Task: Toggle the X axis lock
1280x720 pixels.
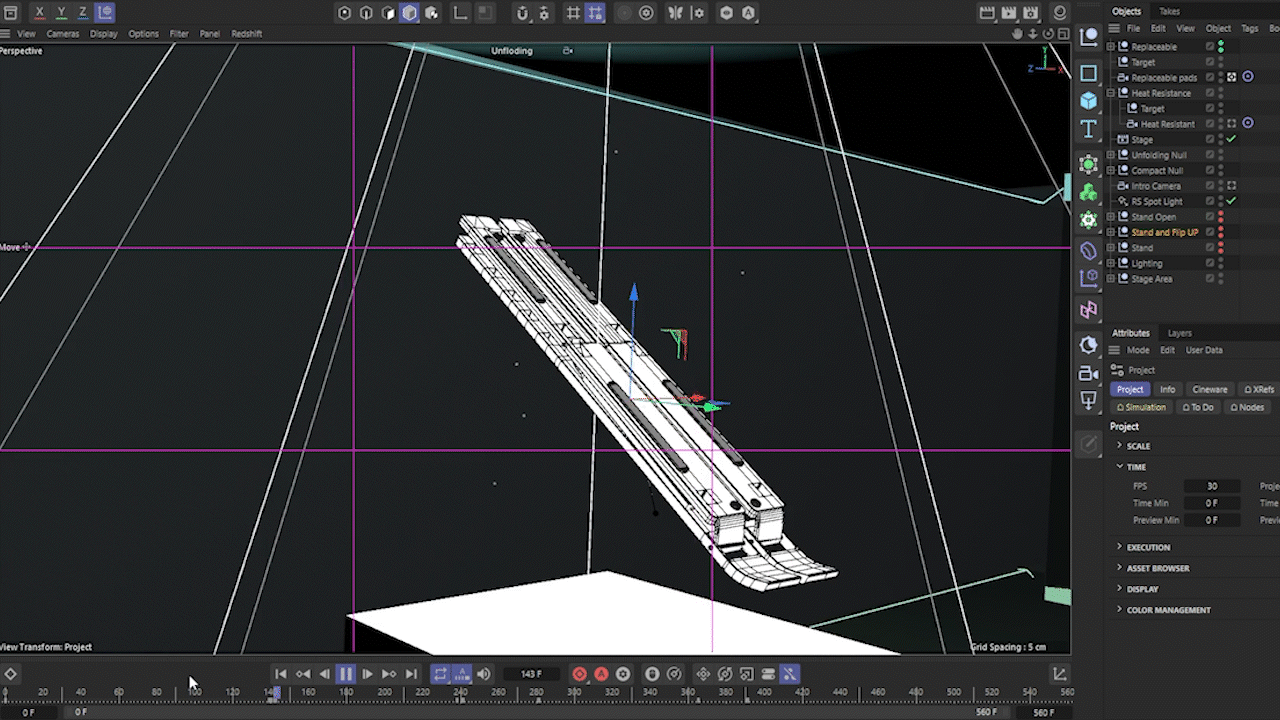Action: (39, 13)
